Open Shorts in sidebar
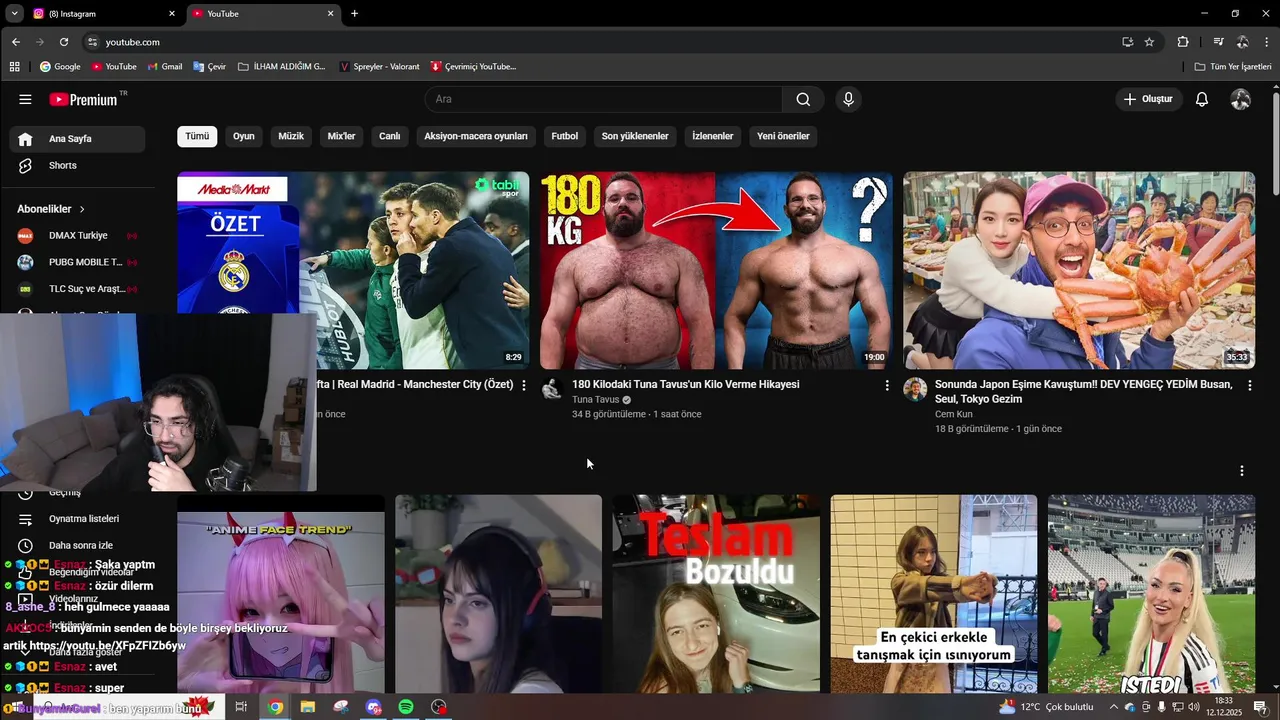 [77, 165]
